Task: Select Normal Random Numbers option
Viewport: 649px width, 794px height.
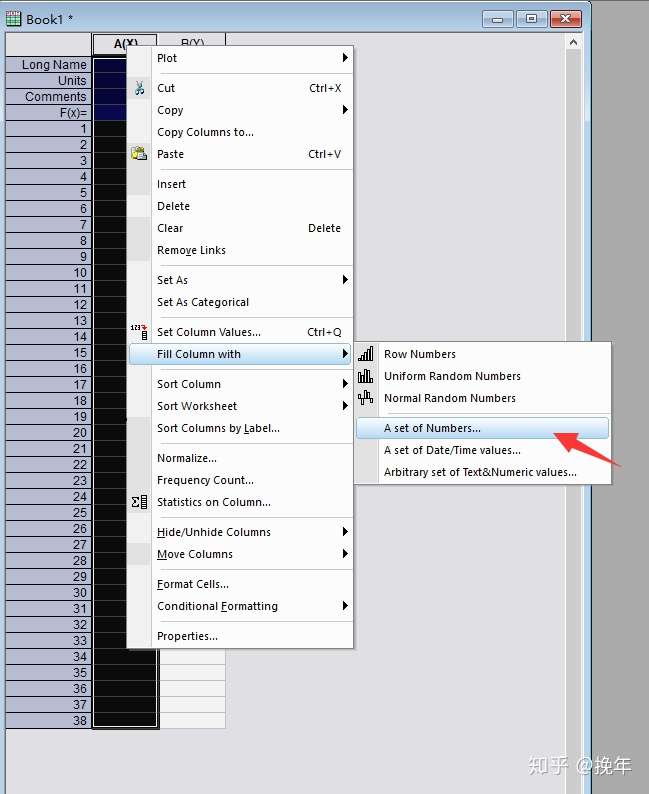Action: pyautogui.click(x=482, y=398)
